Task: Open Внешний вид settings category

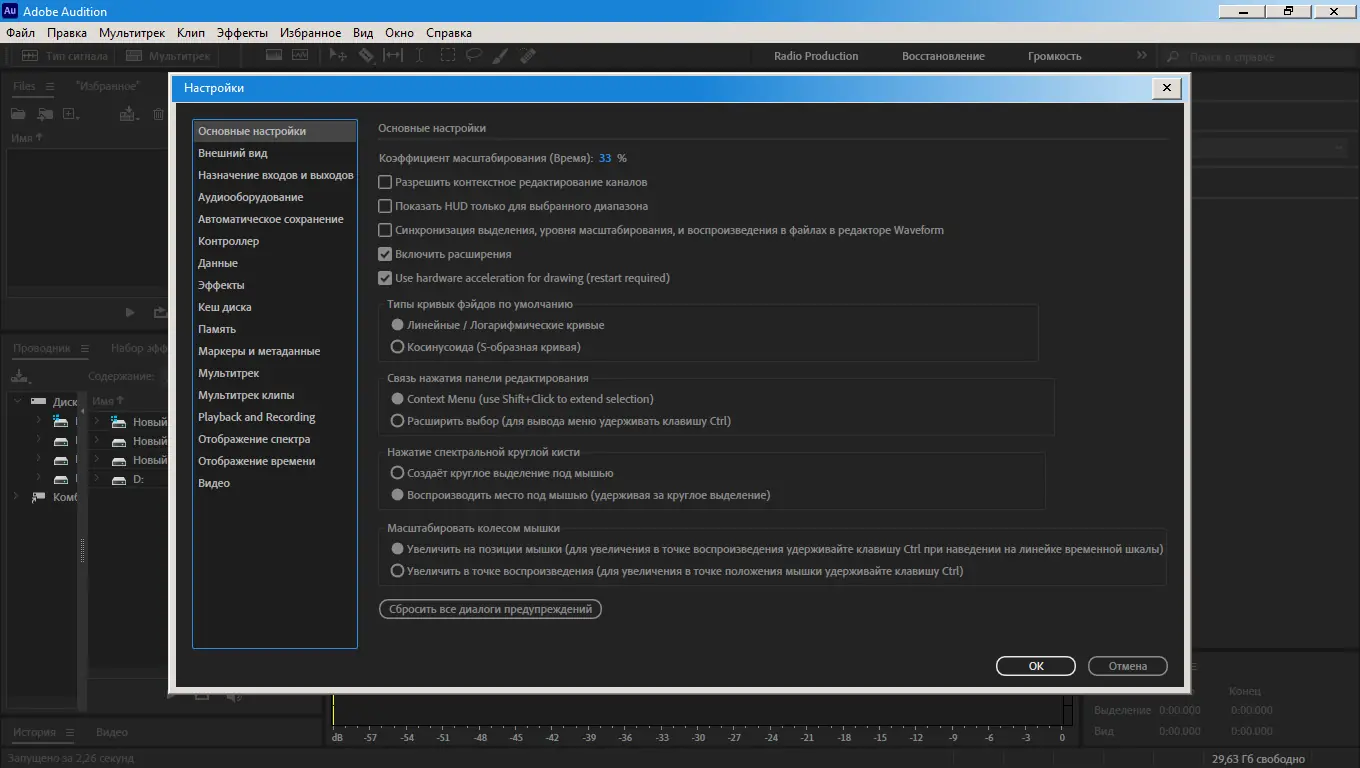Action: [x=274, y=153]
